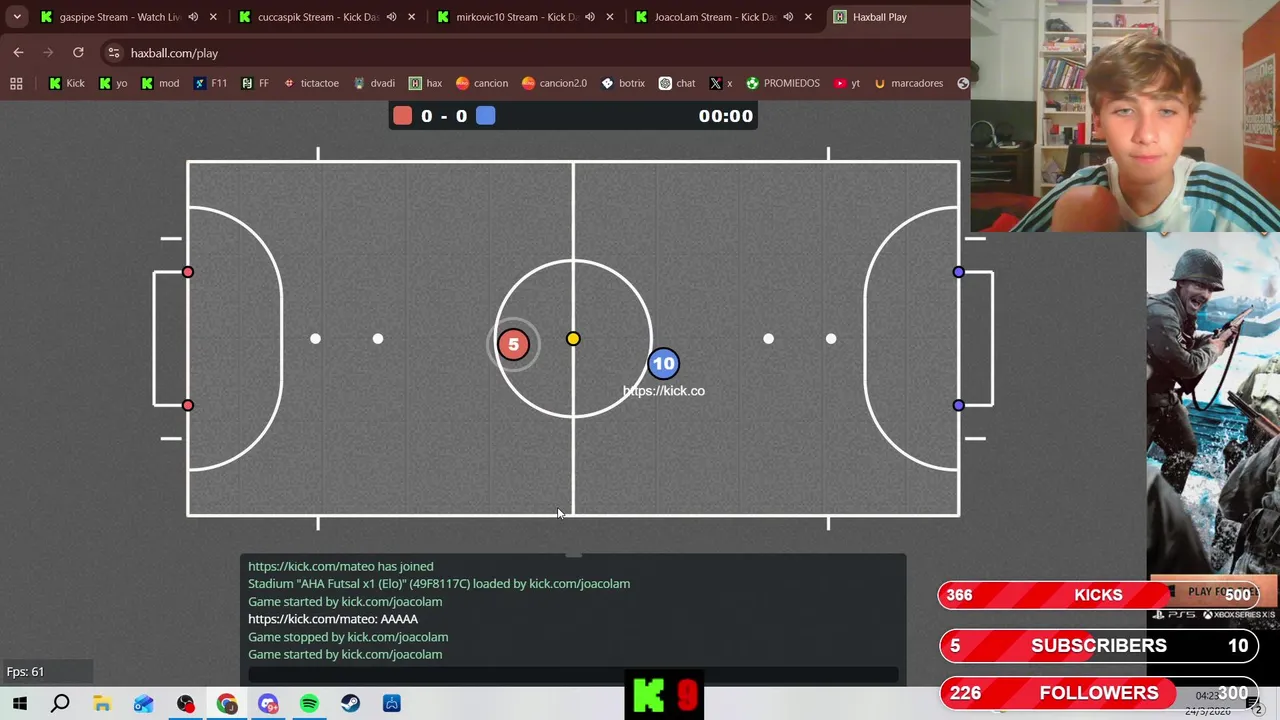Viewport: 1280px width, 720px height.
Task: Open the Kick bookmark
Action: click(x=66, y=83)
